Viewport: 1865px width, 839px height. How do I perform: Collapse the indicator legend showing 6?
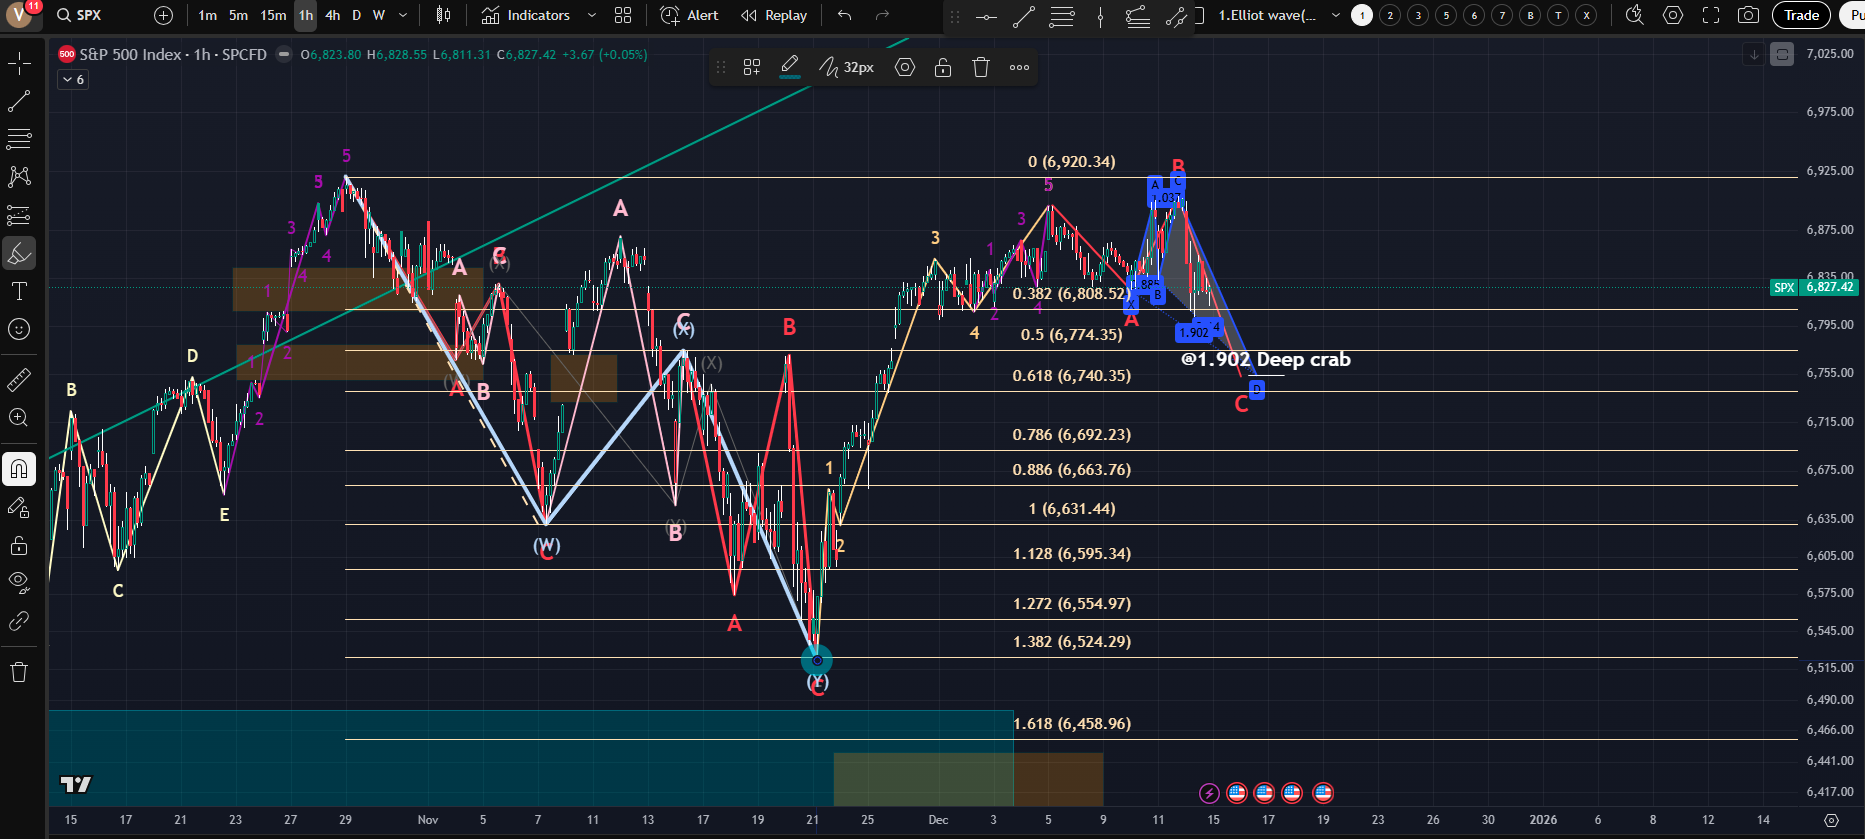[x=68, y=80]
